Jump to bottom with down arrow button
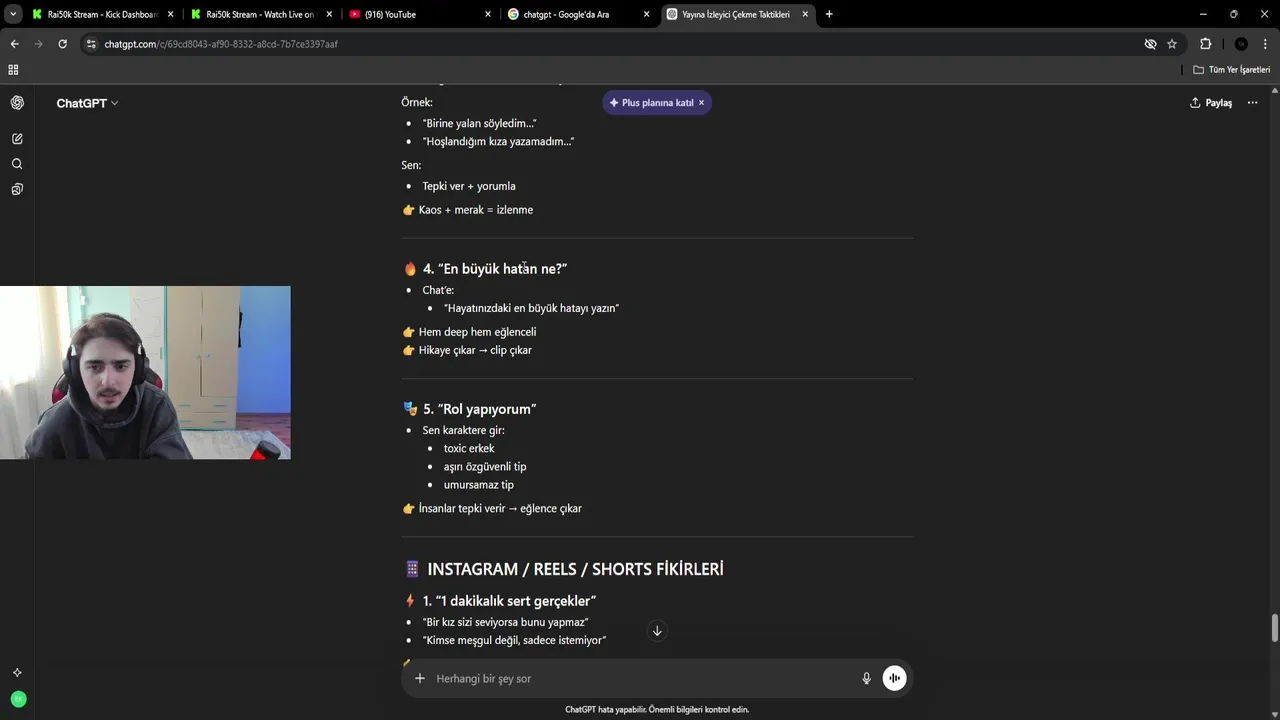1280x720 pixels. tap(657, 631)
